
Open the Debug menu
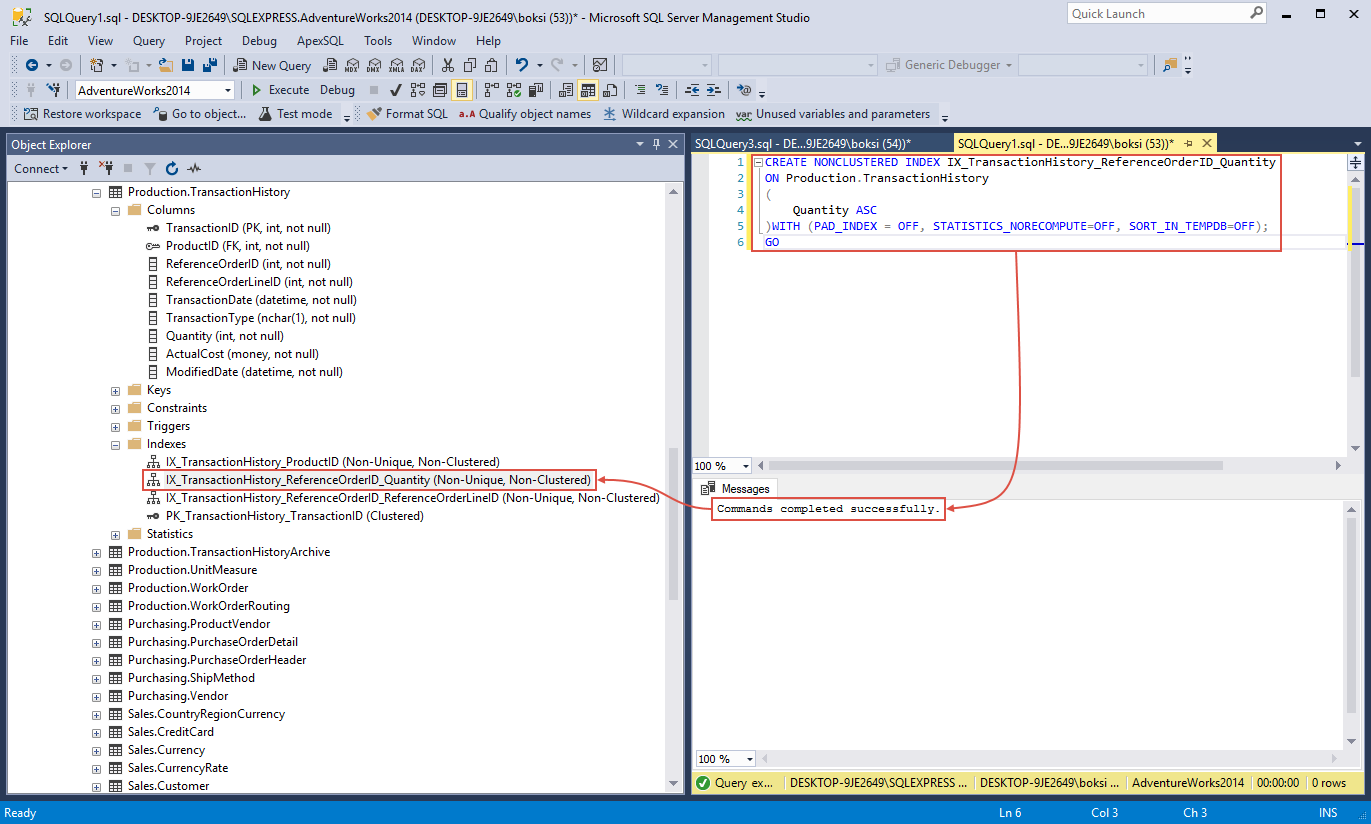pyautogui.click(x=259, y=41)
